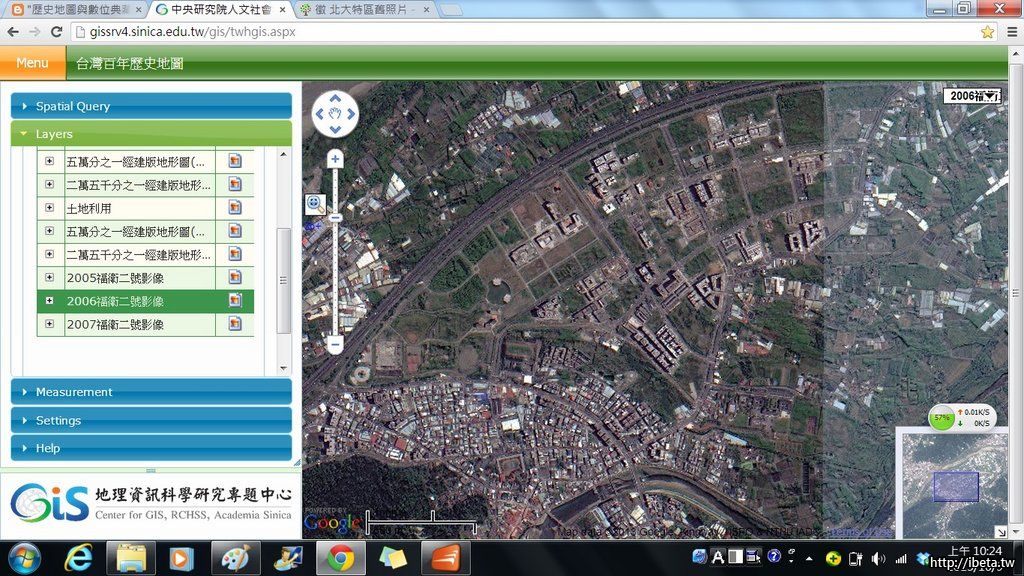Click the zoom in plus button on map
The image size is (1024, 576).
click(x=335, y=159)
